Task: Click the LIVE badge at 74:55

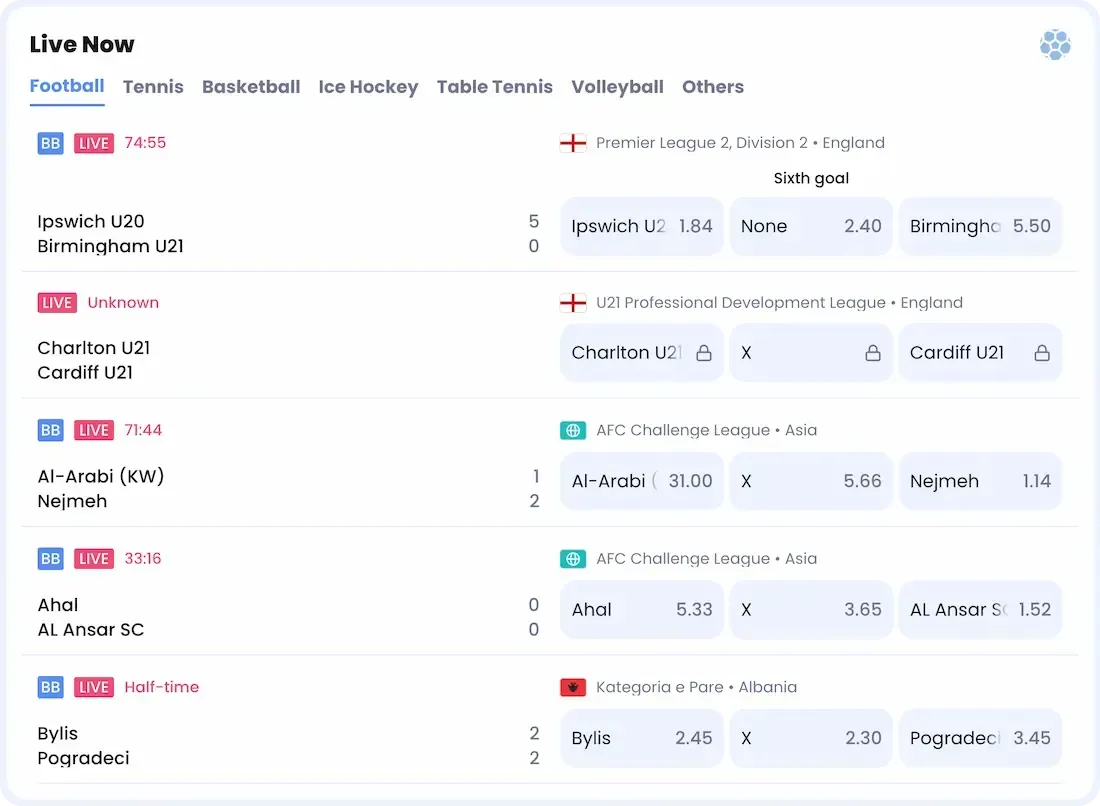Action: click(x=94, y=143)
